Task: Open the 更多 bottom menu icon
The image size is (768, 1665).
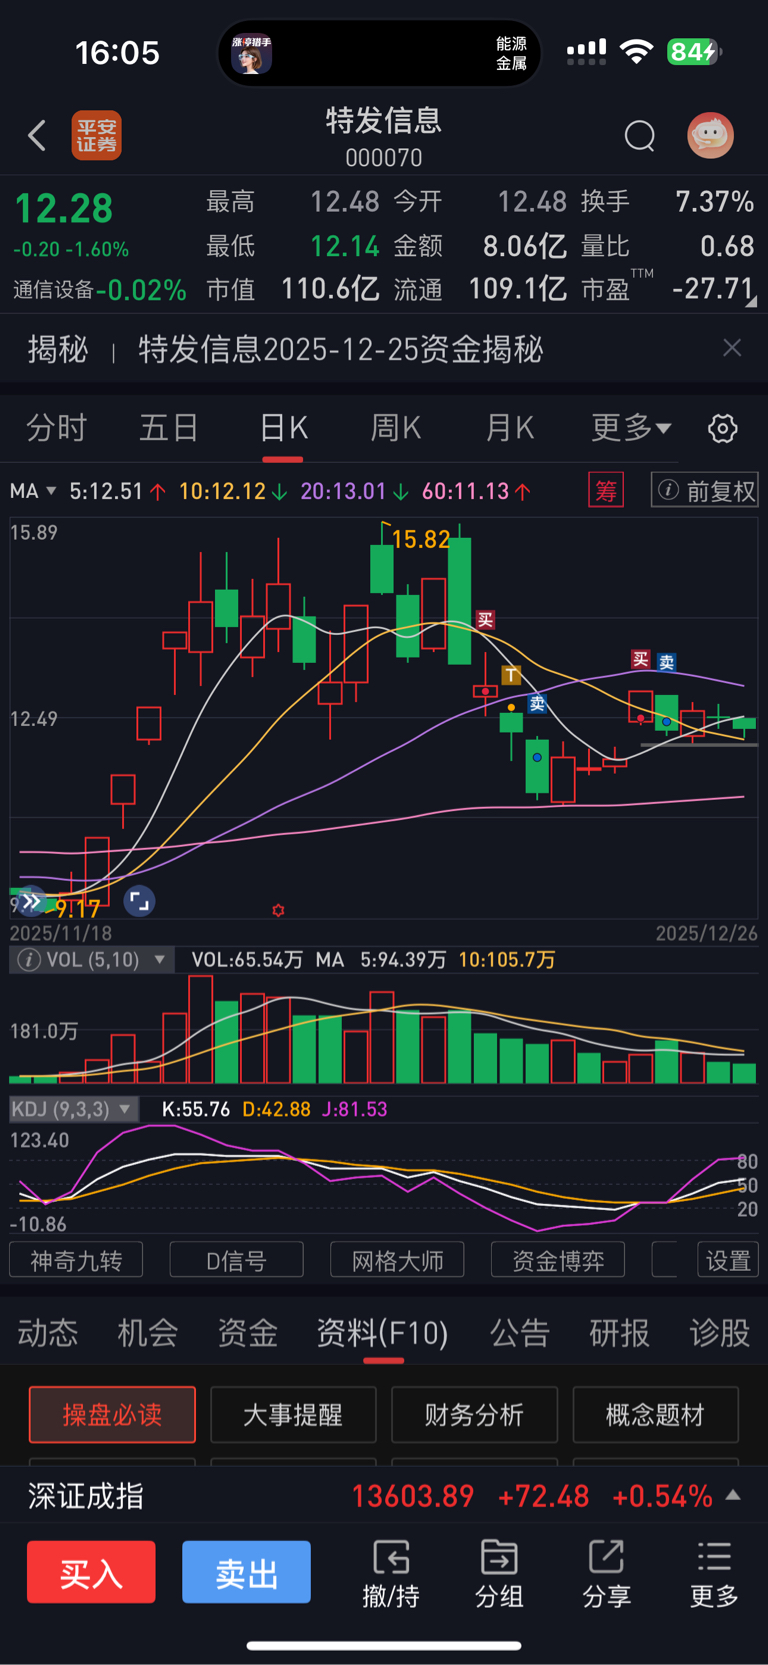Action: click(x=714, y=1574)
